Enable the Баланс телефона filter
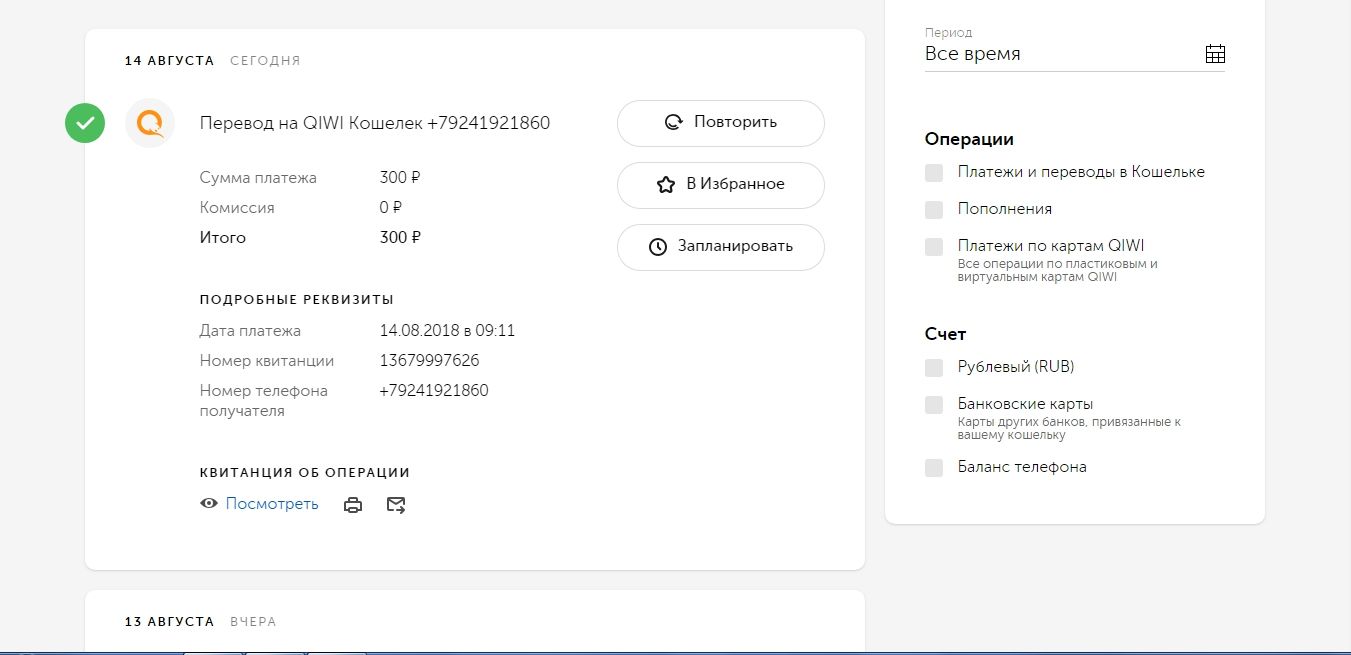This screenshot has width=1351, height=655. click(x=934, y=467)
